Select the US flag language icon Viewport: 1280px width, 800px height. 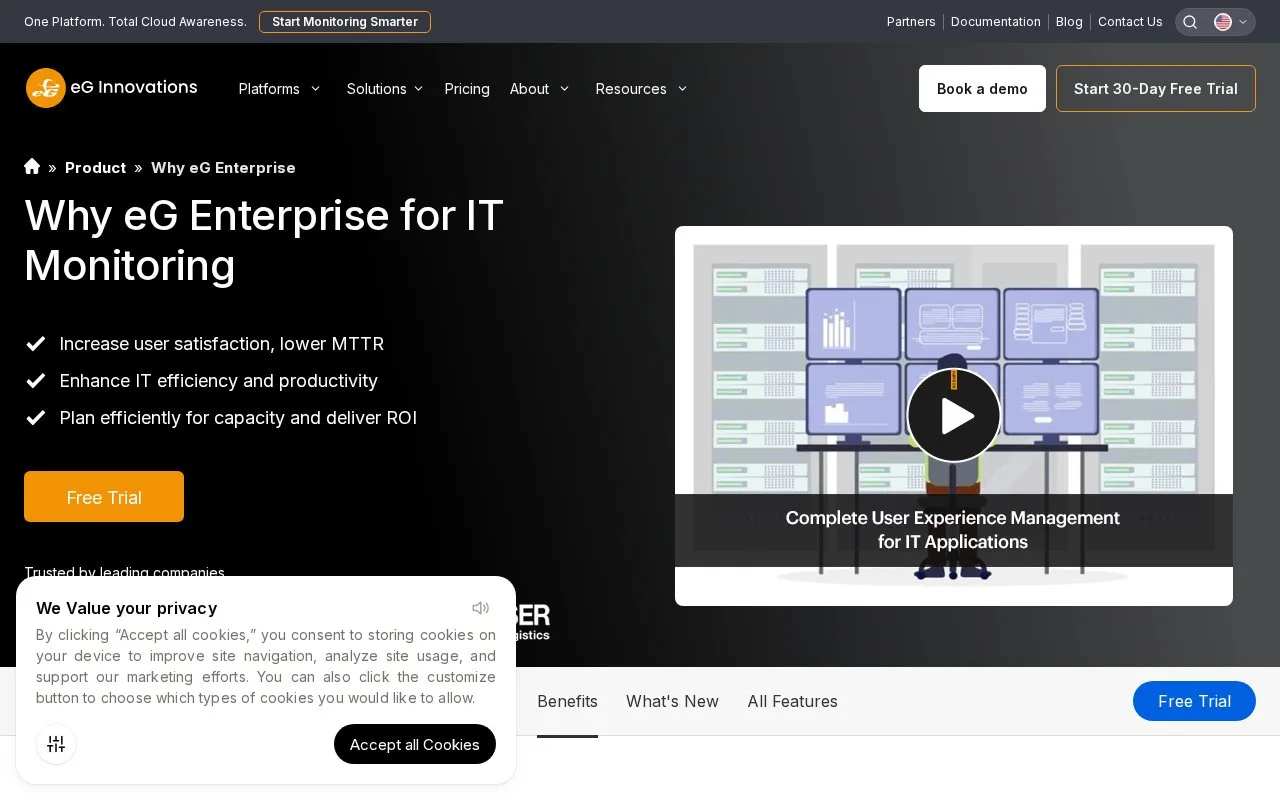click(x=1223, y=22)
